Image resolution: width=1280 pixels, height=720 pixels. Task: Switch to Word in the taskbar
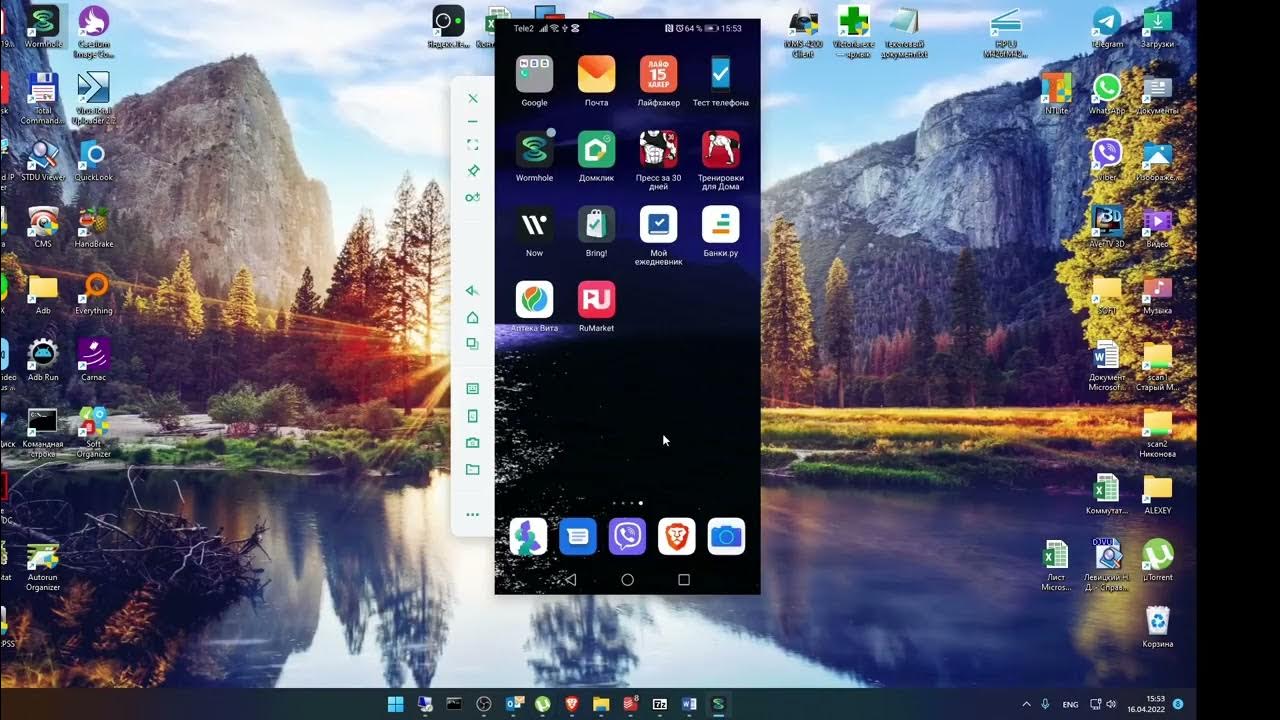(689, 704)
